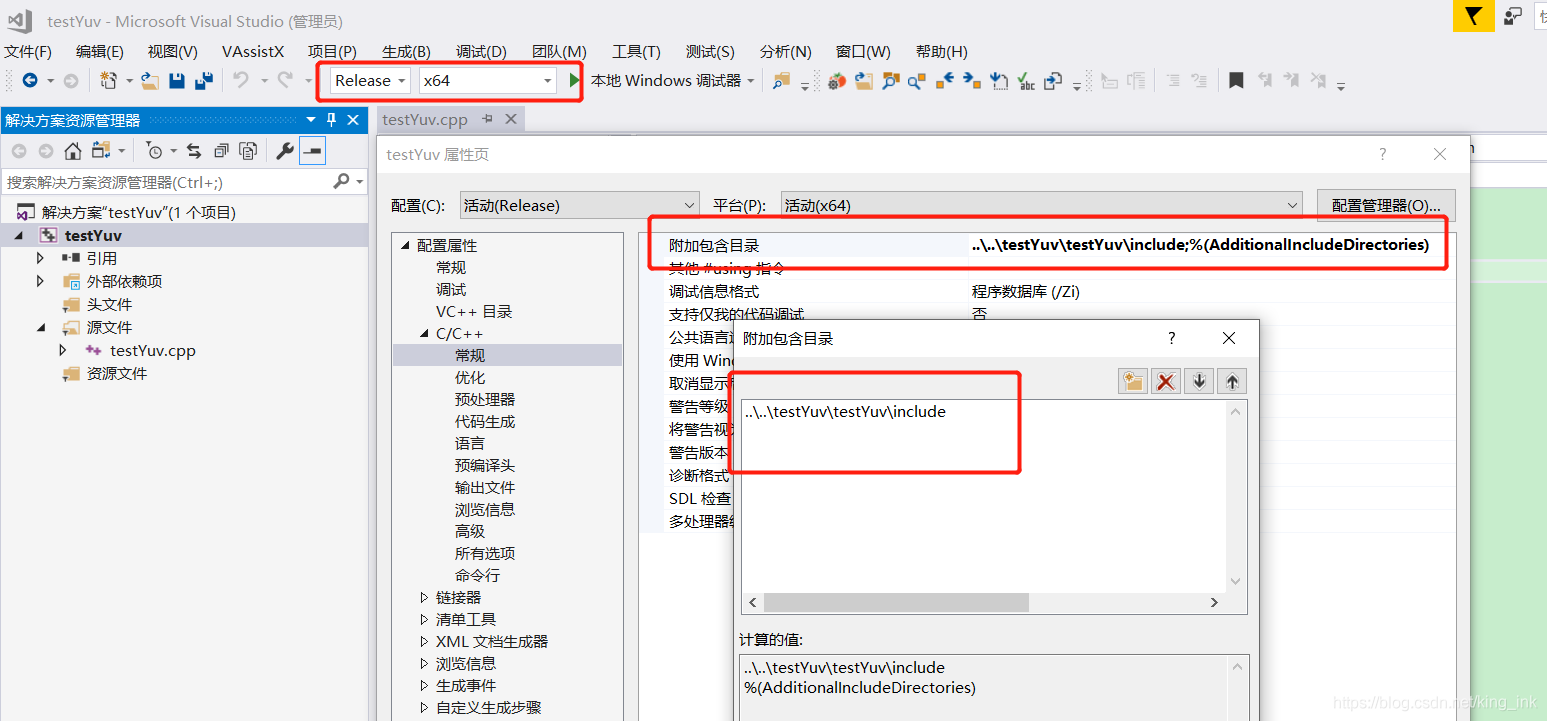Click the open file folder icon
The width and height of the screenshot is (1547, 721).
pos(150,81)
